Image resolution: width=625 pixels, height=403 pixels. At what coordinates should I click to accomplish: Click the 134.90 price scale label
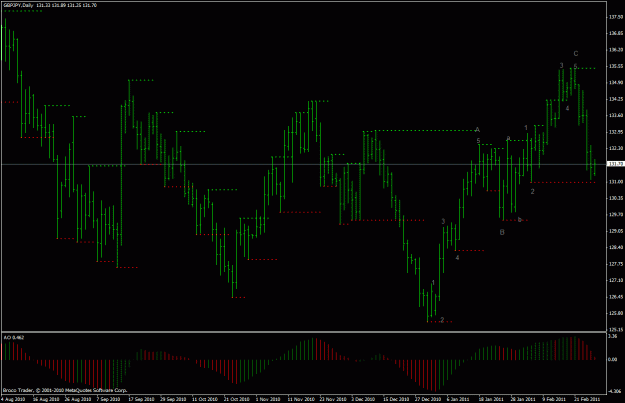pyautogui.click(x=615, y=83)
